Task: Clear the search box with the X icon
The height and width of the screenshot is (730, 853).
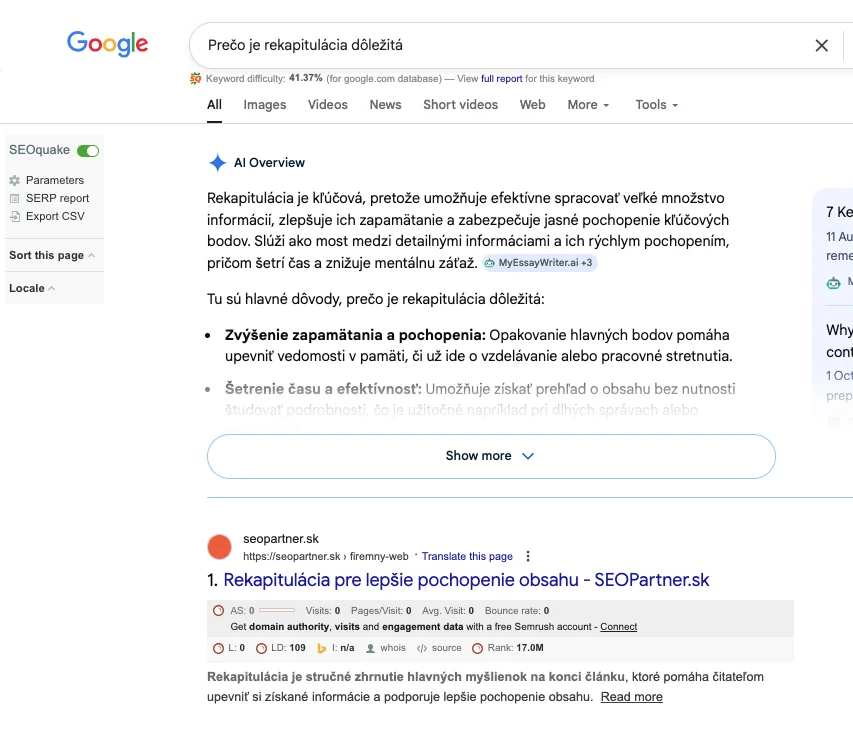Action: [x=821, y=45]
